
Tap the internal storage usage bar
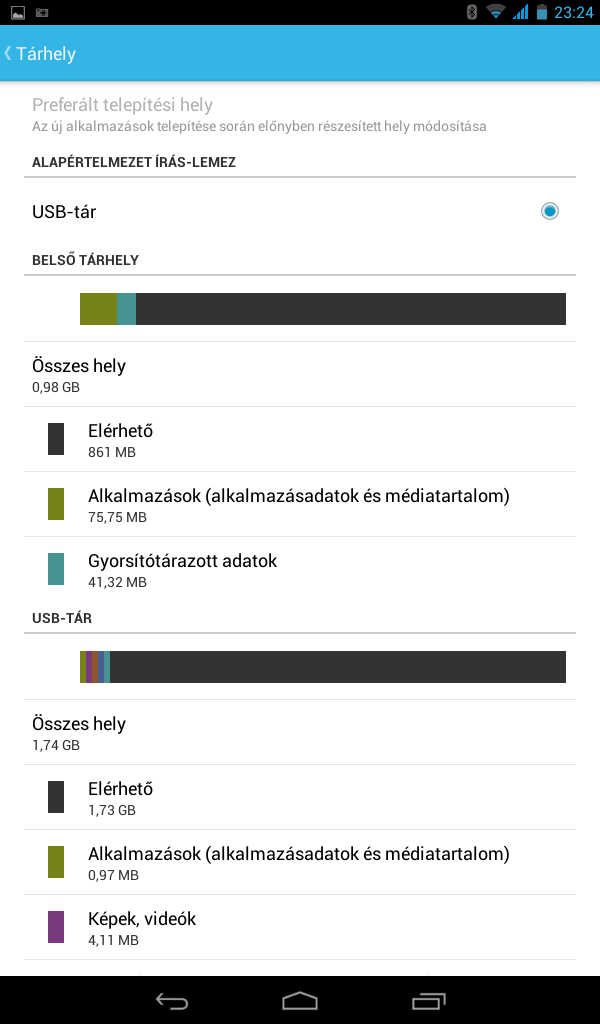click(322, 309)
